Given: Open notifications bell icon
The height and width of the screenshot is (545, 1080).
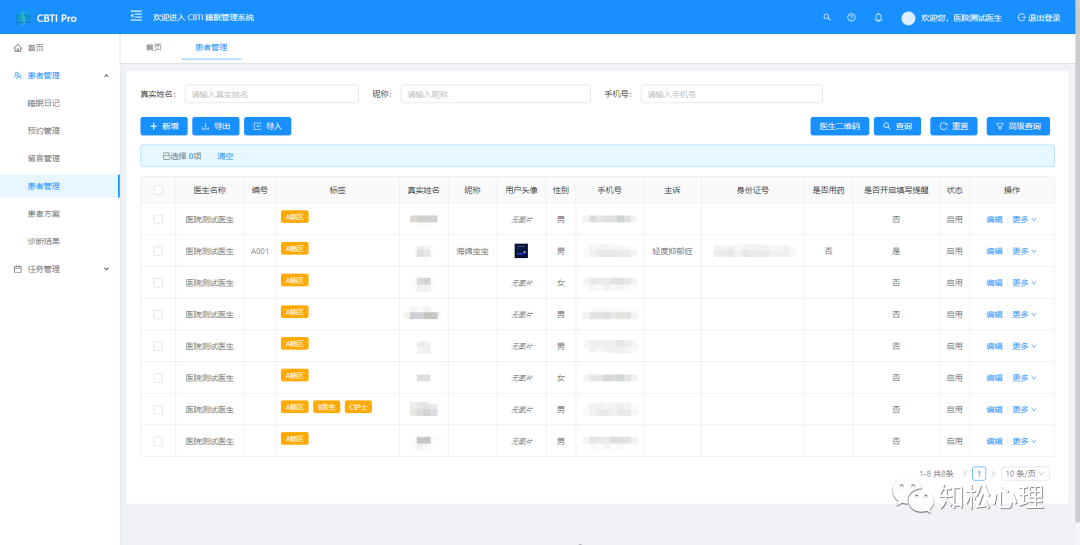Looking at the screenshot, I should click(878, 17).
